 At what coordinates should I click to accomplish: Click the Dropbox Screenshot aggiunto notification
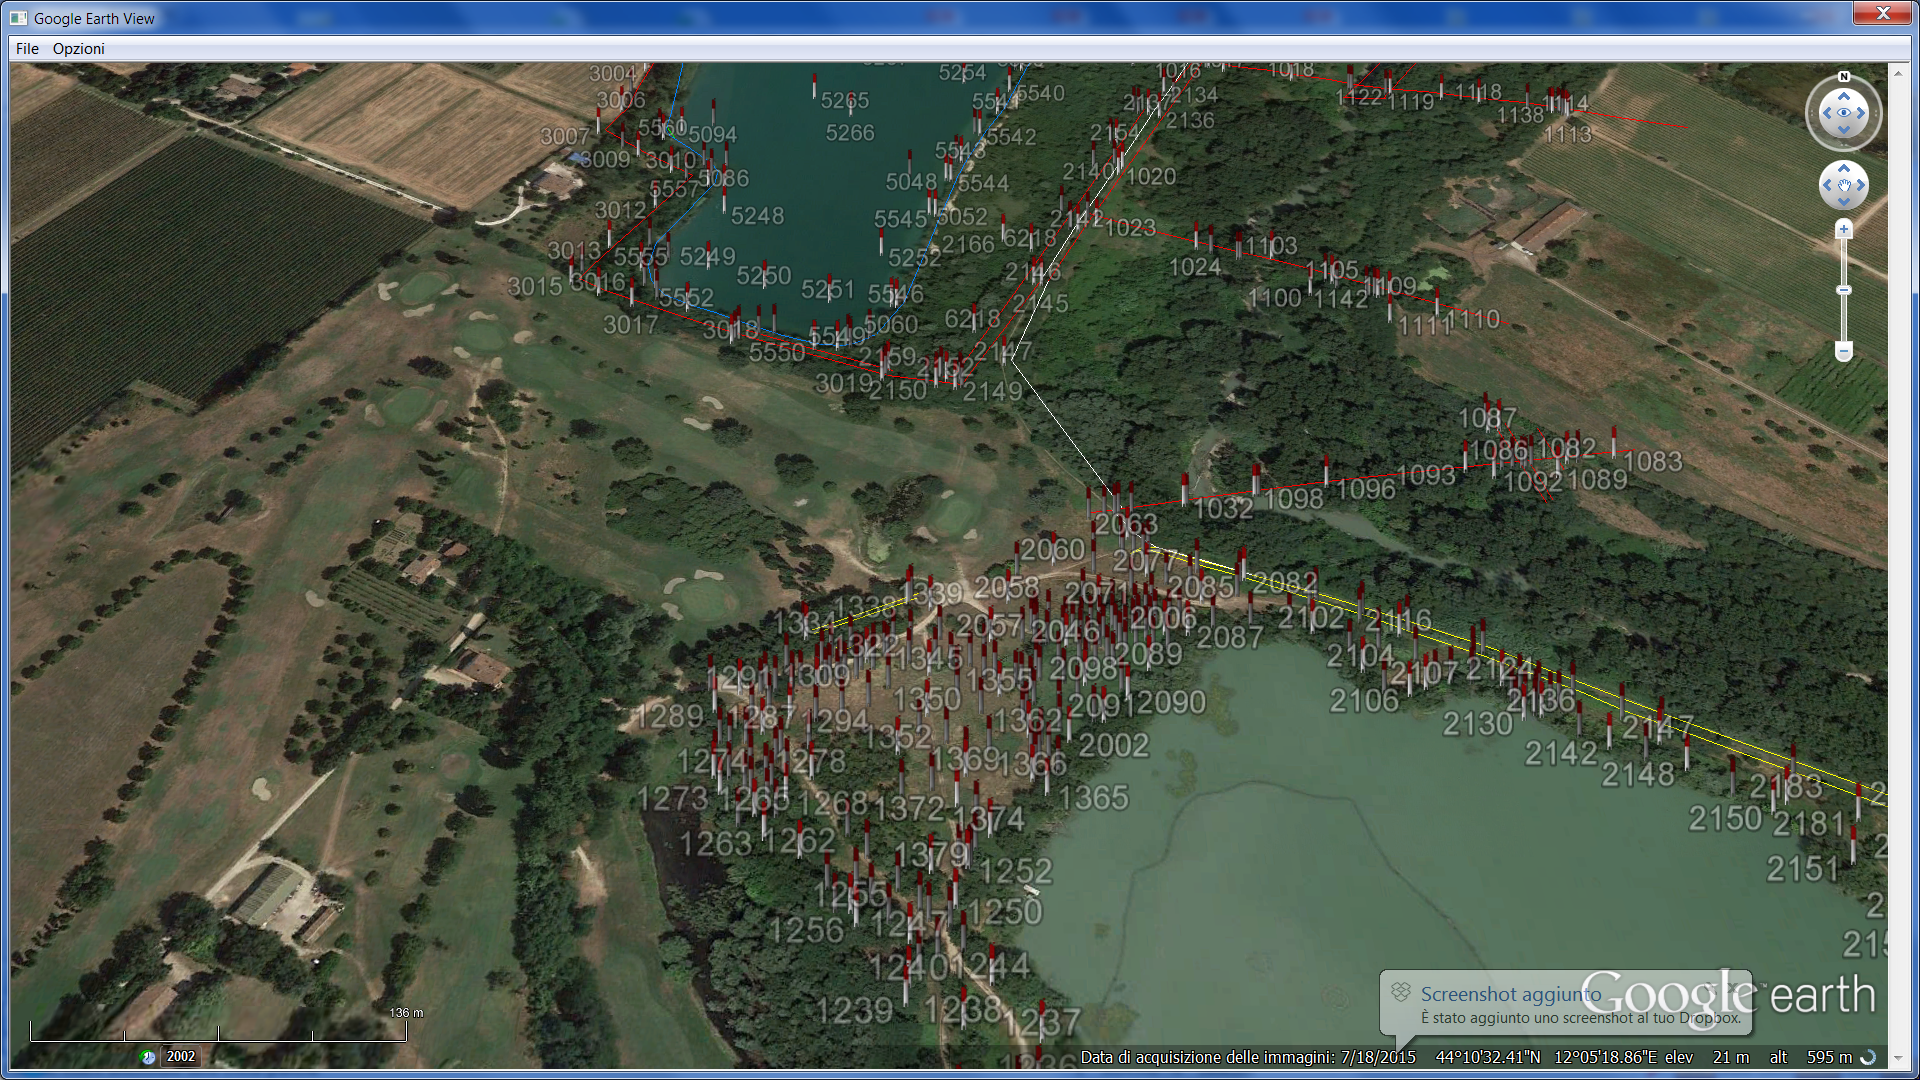pos(1565,1004)
